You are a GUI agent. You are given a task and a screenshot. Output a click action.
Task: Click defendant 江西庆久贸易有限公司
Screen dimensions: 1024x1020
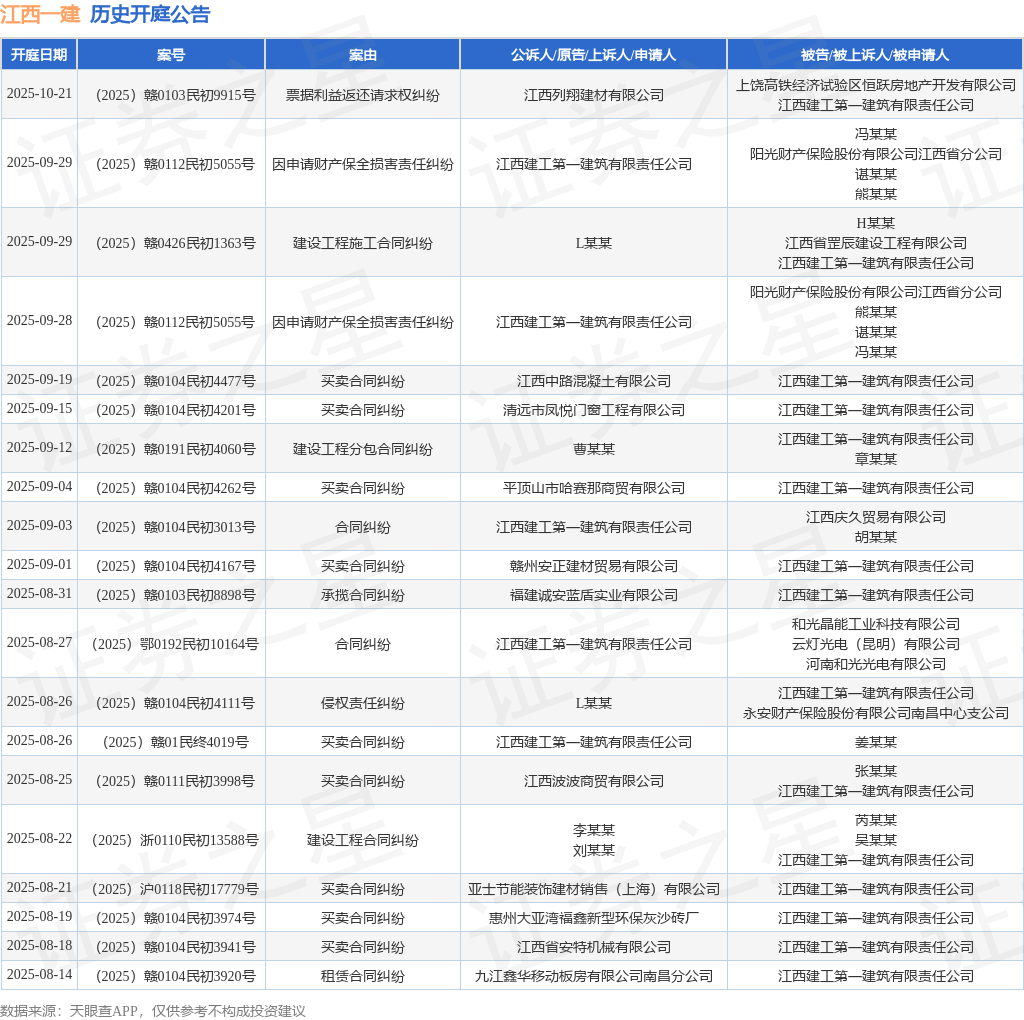(x=876, y=517)
